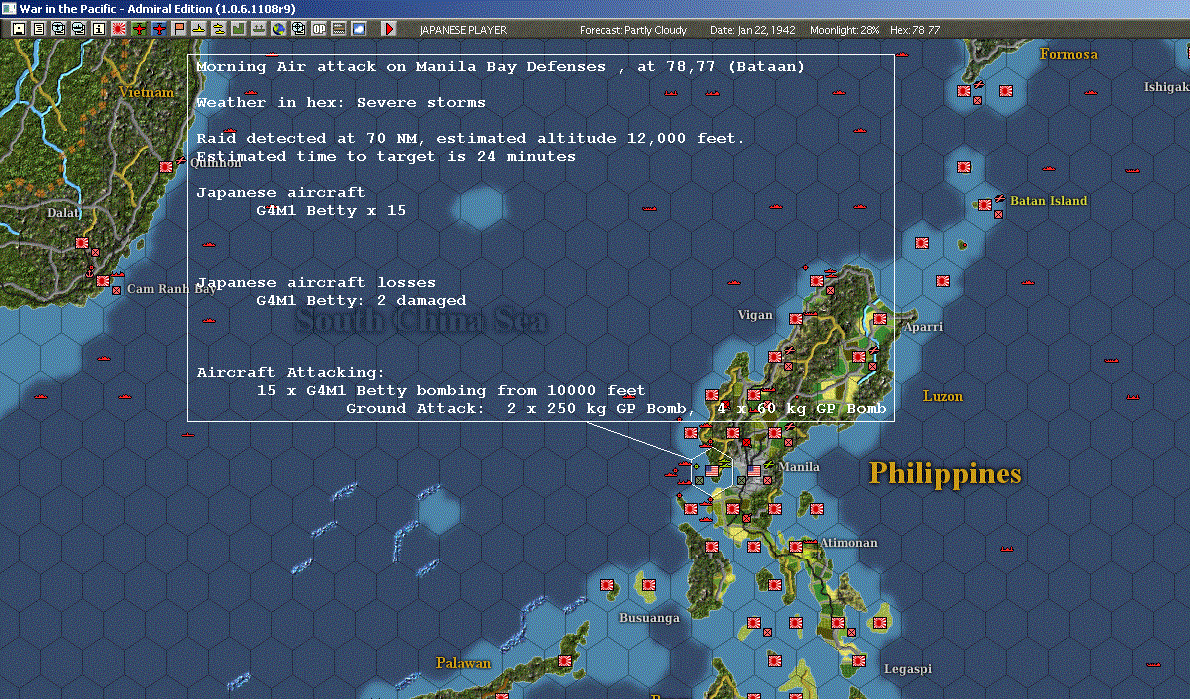Click the 'Date: Jan 22, 1942' status text

(753, 30)
